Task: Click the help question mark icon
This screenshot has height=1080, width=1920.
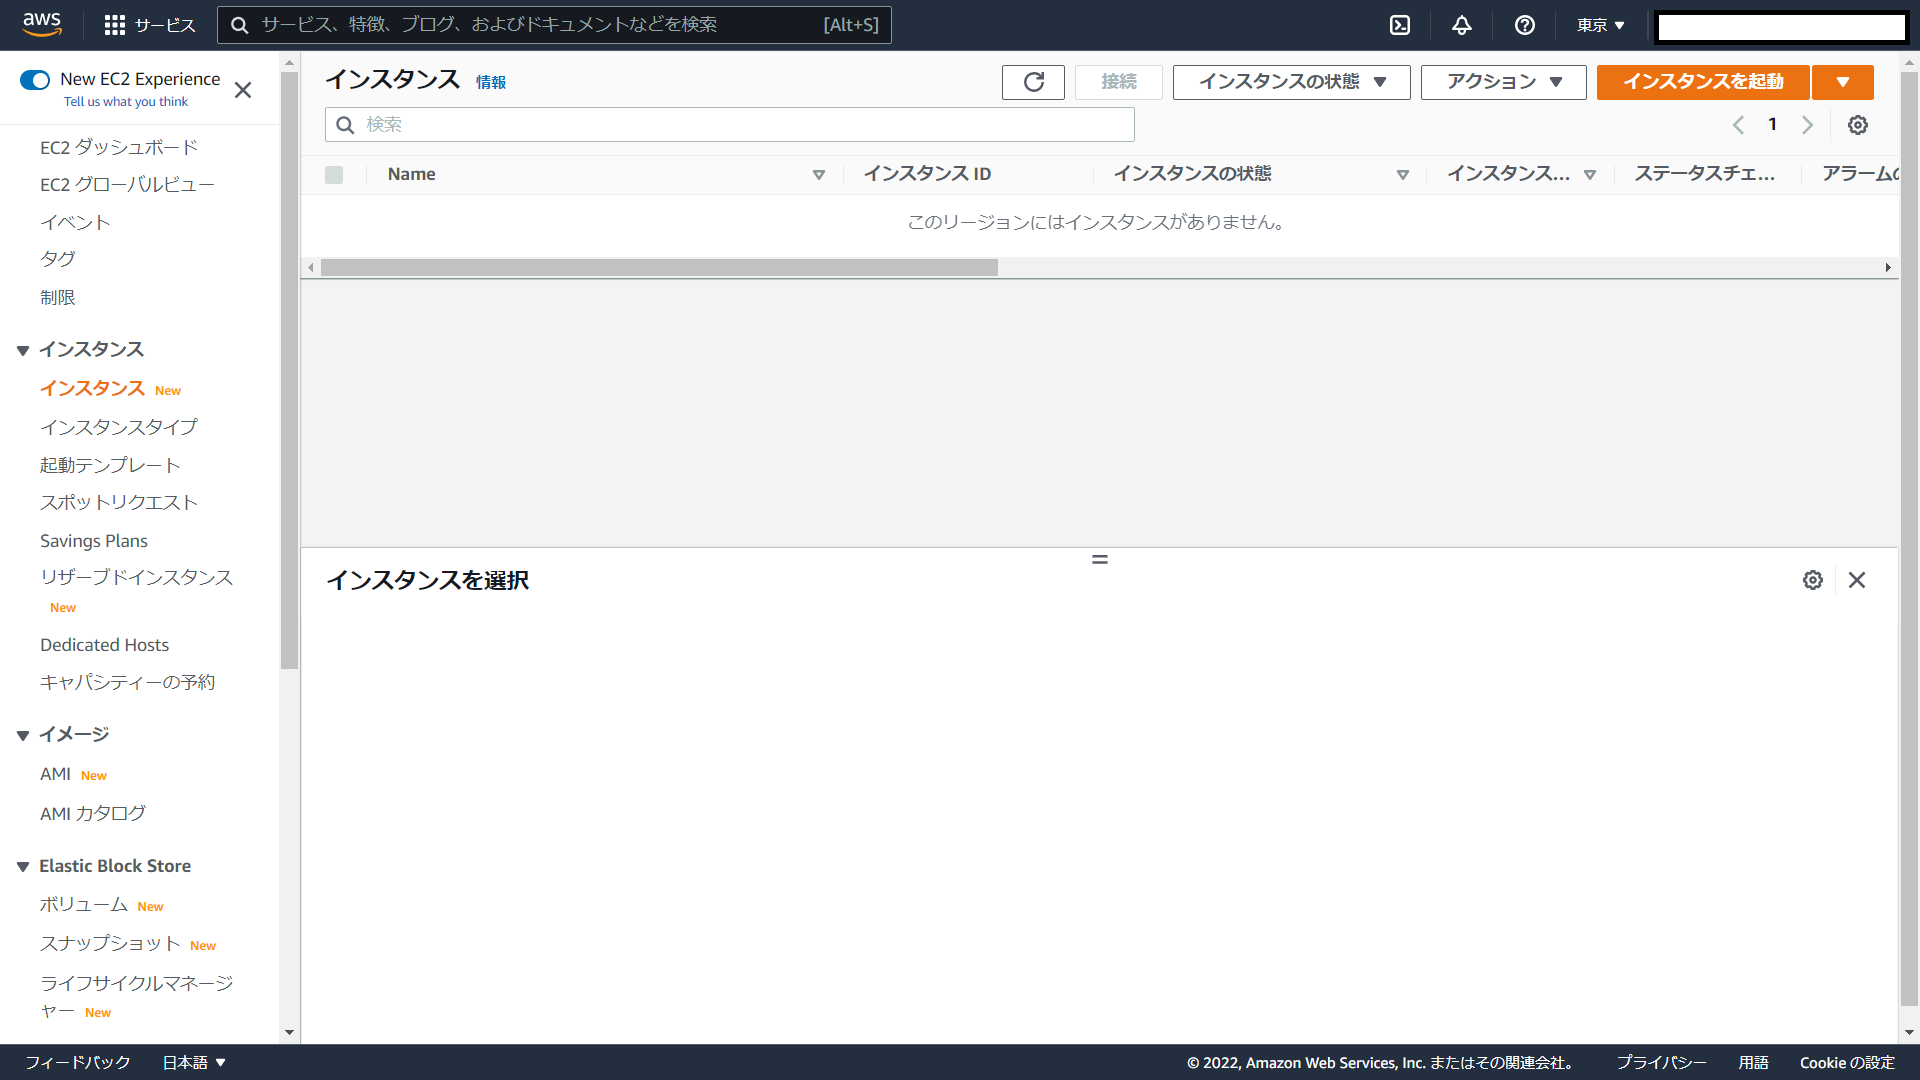Action: [1524, 25]
